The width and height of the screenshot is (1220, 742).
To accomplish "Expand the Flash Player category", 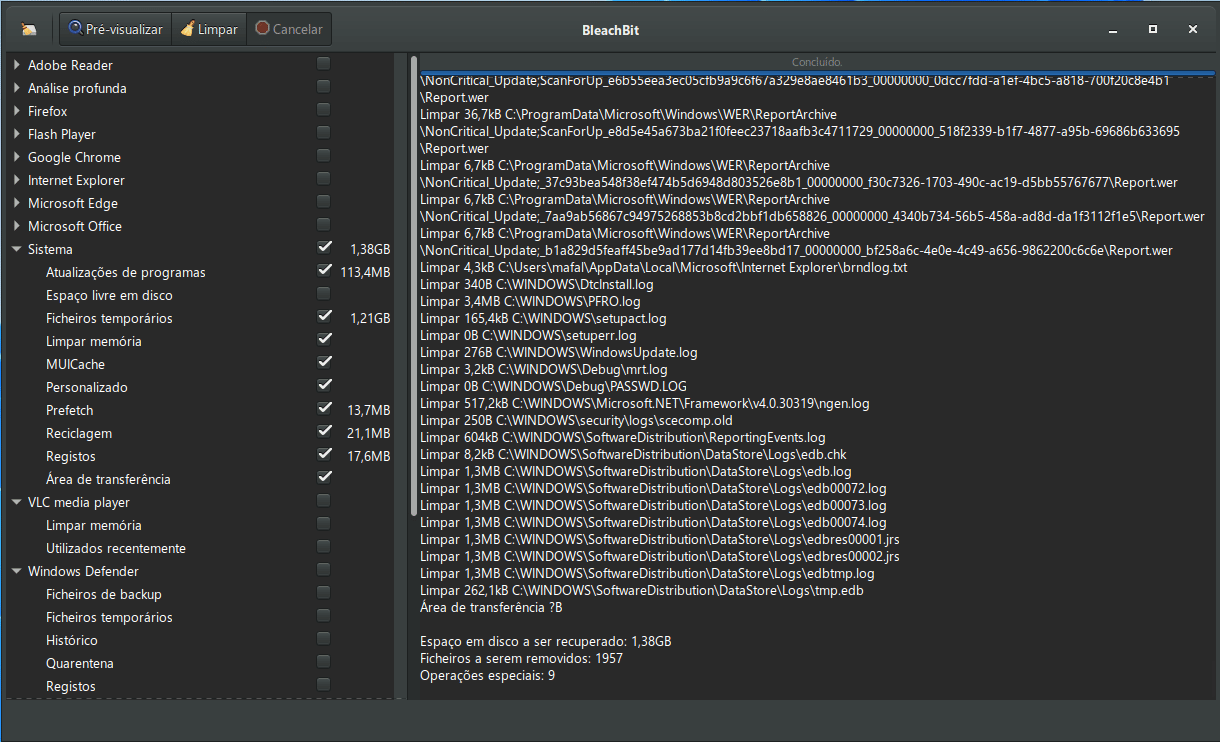I will [x=17, y=134].
